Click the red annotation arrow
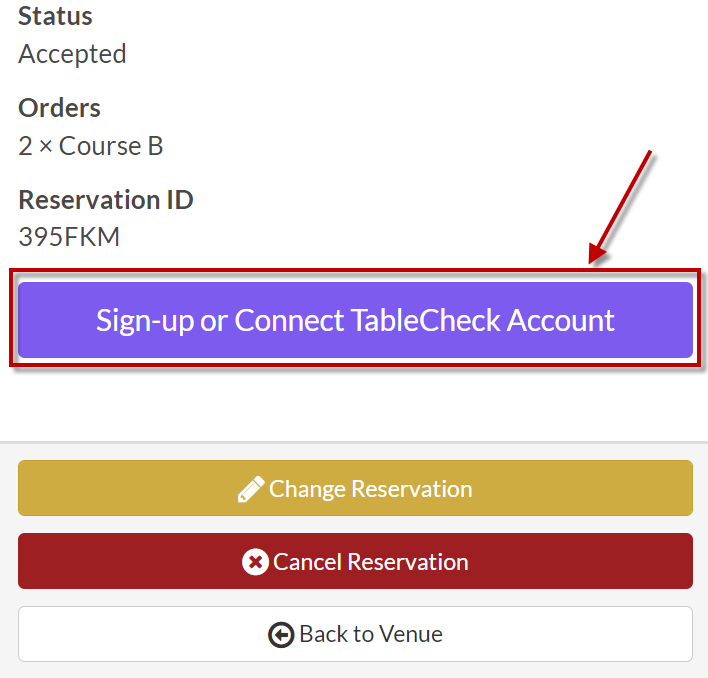Image resolution: width=708 pixels, height=678 pixels. point(622,207)
